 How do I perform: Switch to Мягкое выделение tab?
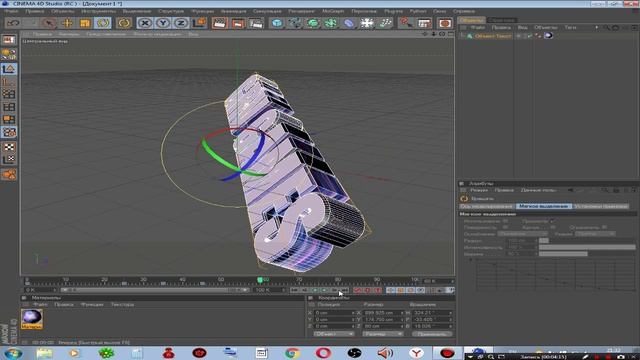pyautogui.click(x=543, y=207)
